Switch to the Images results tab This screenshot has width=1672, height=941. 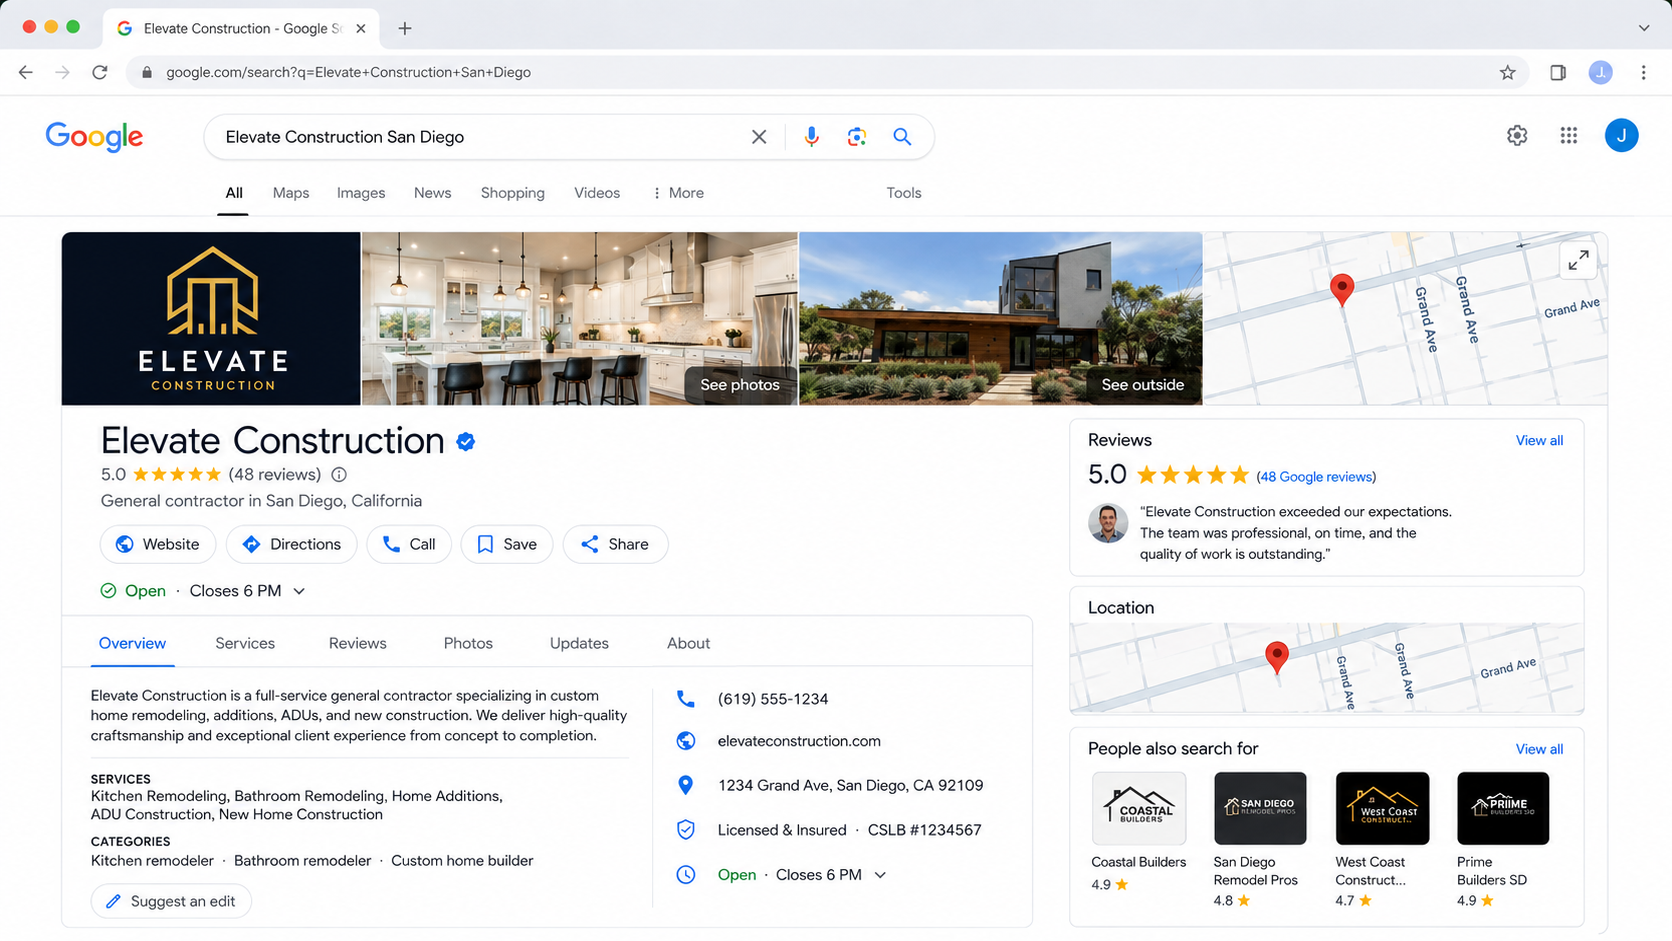coord(361,193)
